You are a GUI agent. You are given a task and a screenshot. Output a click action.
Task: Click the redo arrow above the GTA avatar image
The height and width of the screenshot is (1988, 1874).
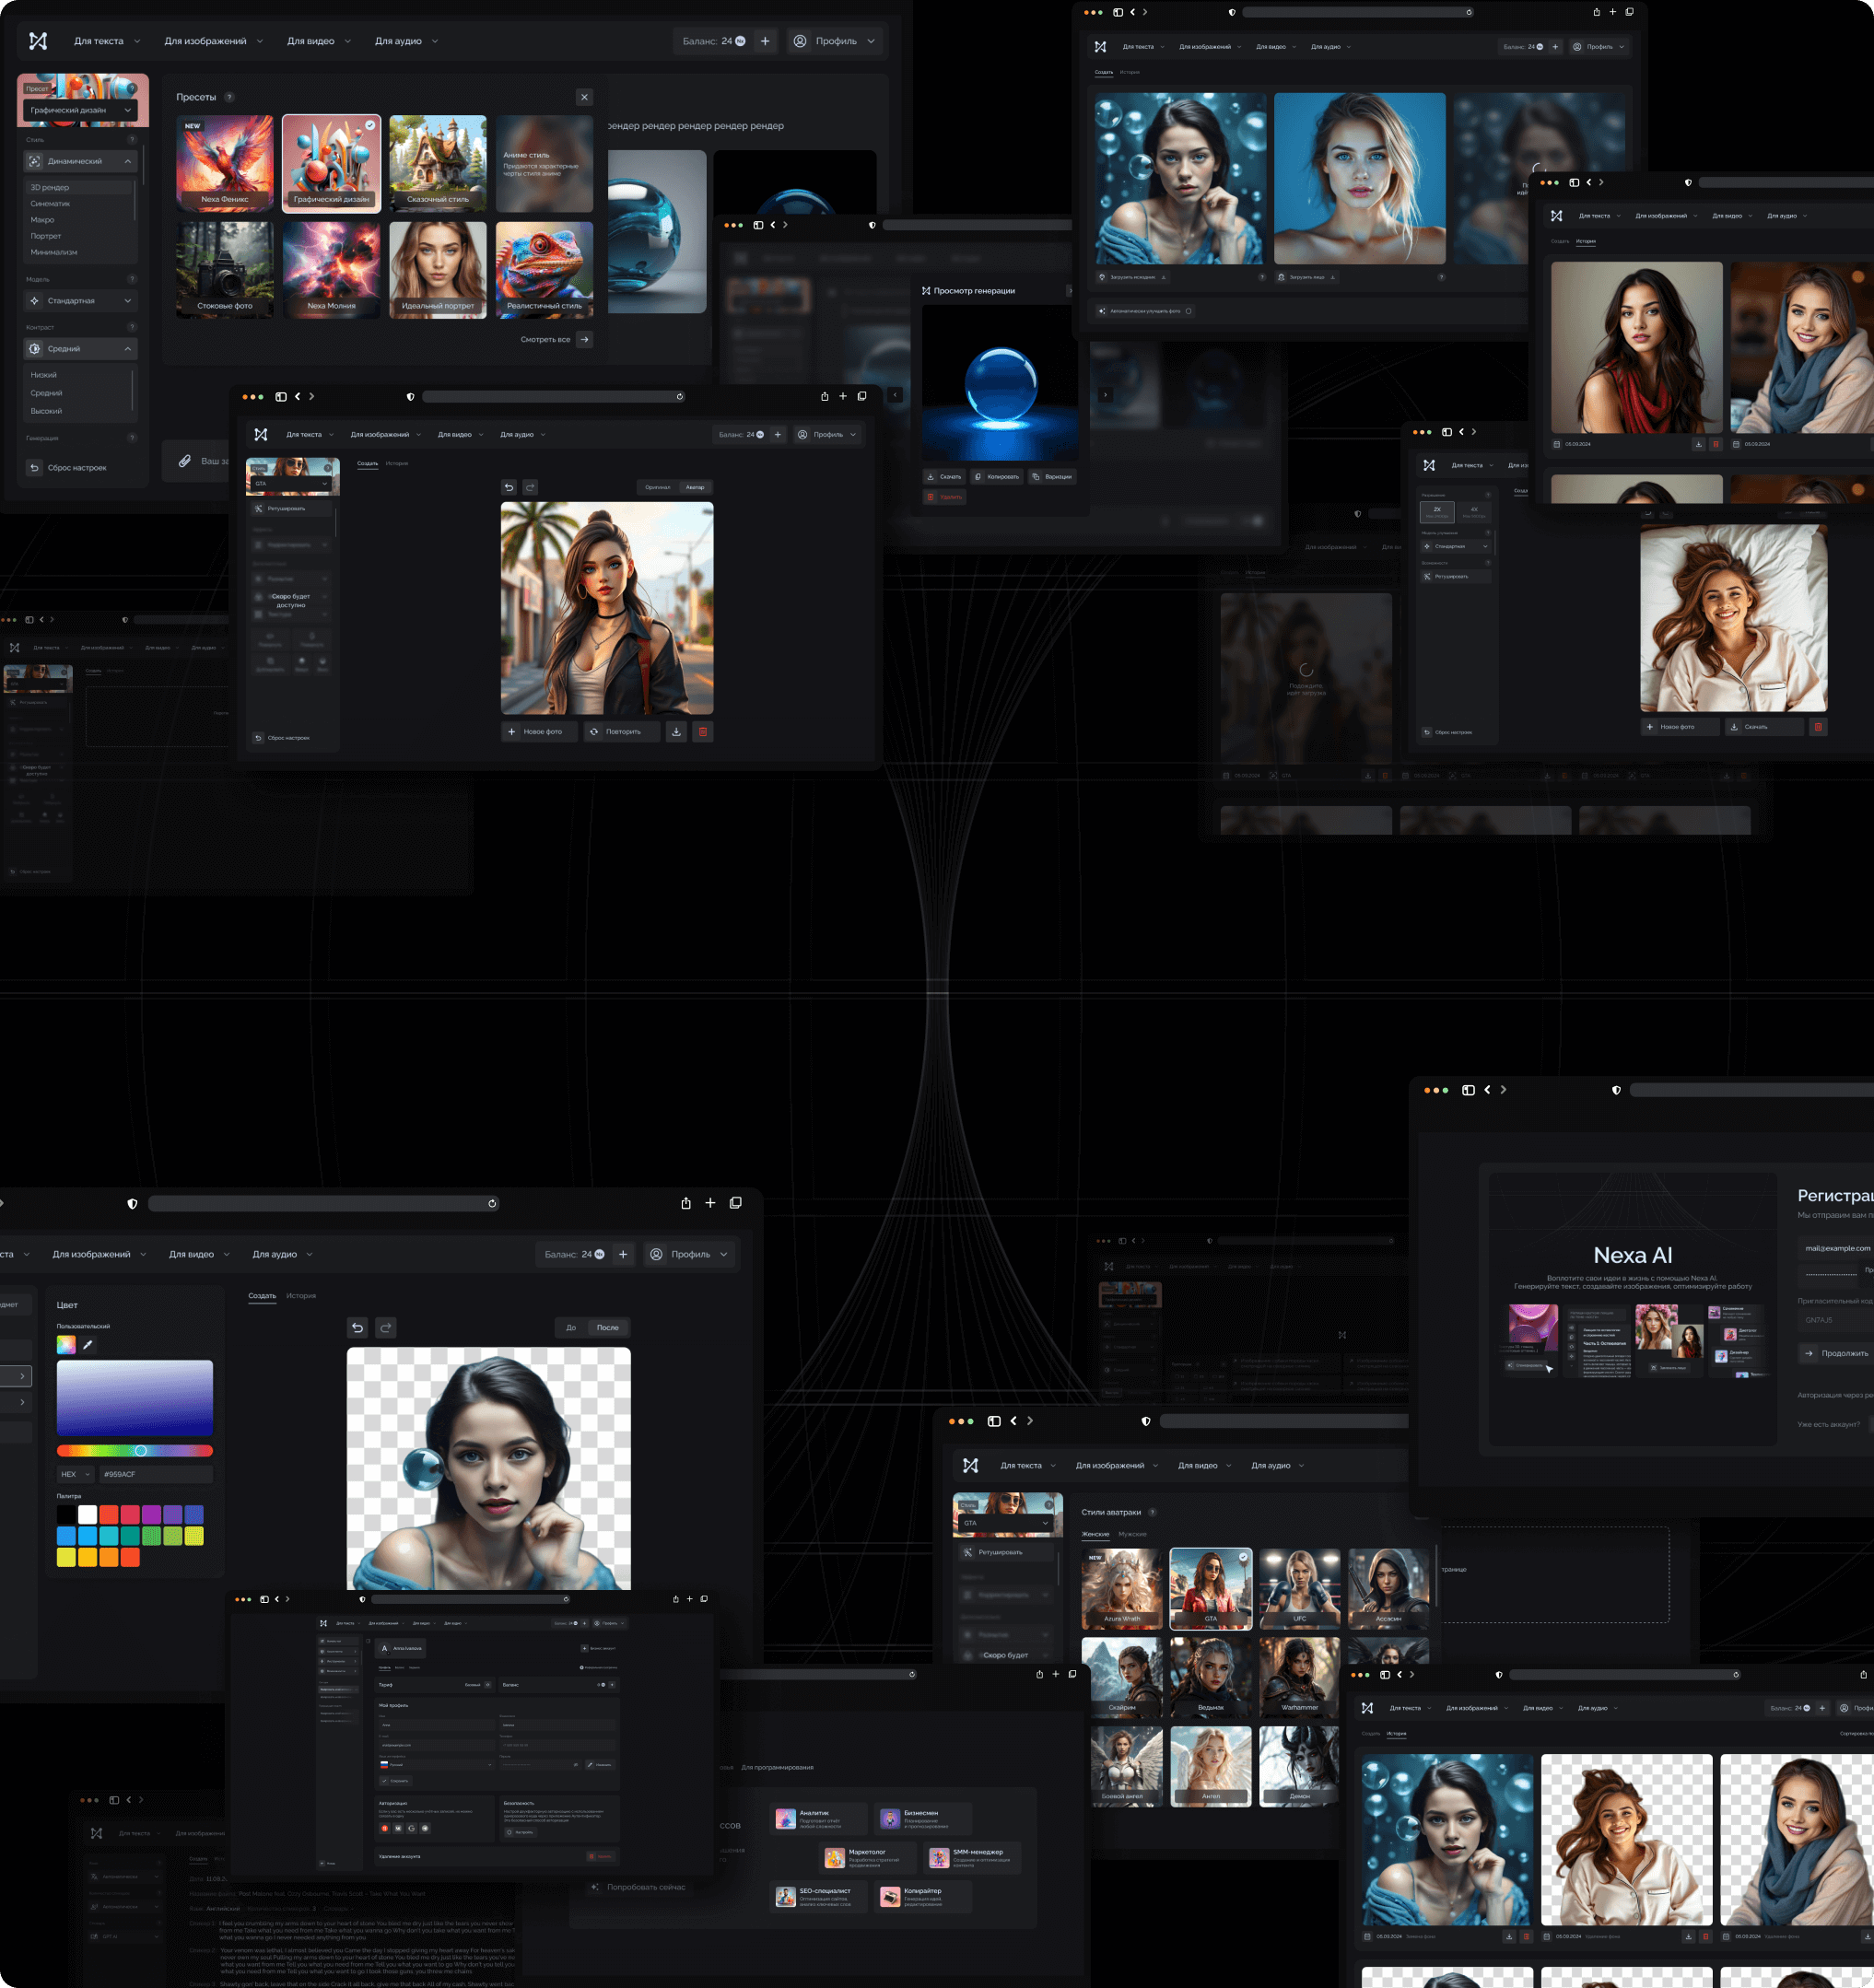pos(531,487)
